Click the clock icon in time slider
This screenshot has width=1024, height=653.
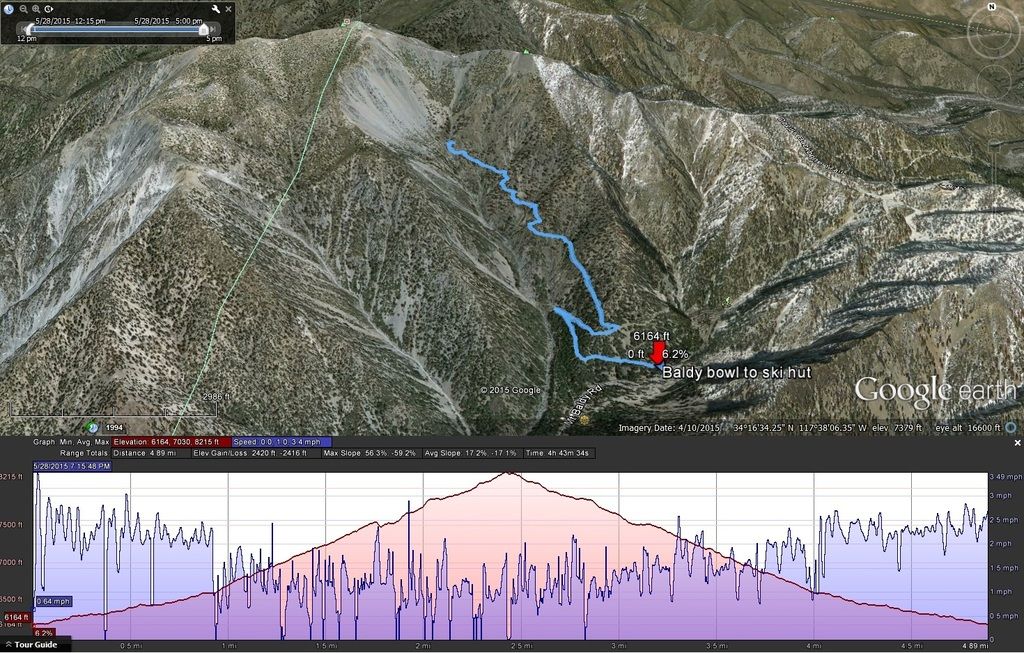[8, 9]
